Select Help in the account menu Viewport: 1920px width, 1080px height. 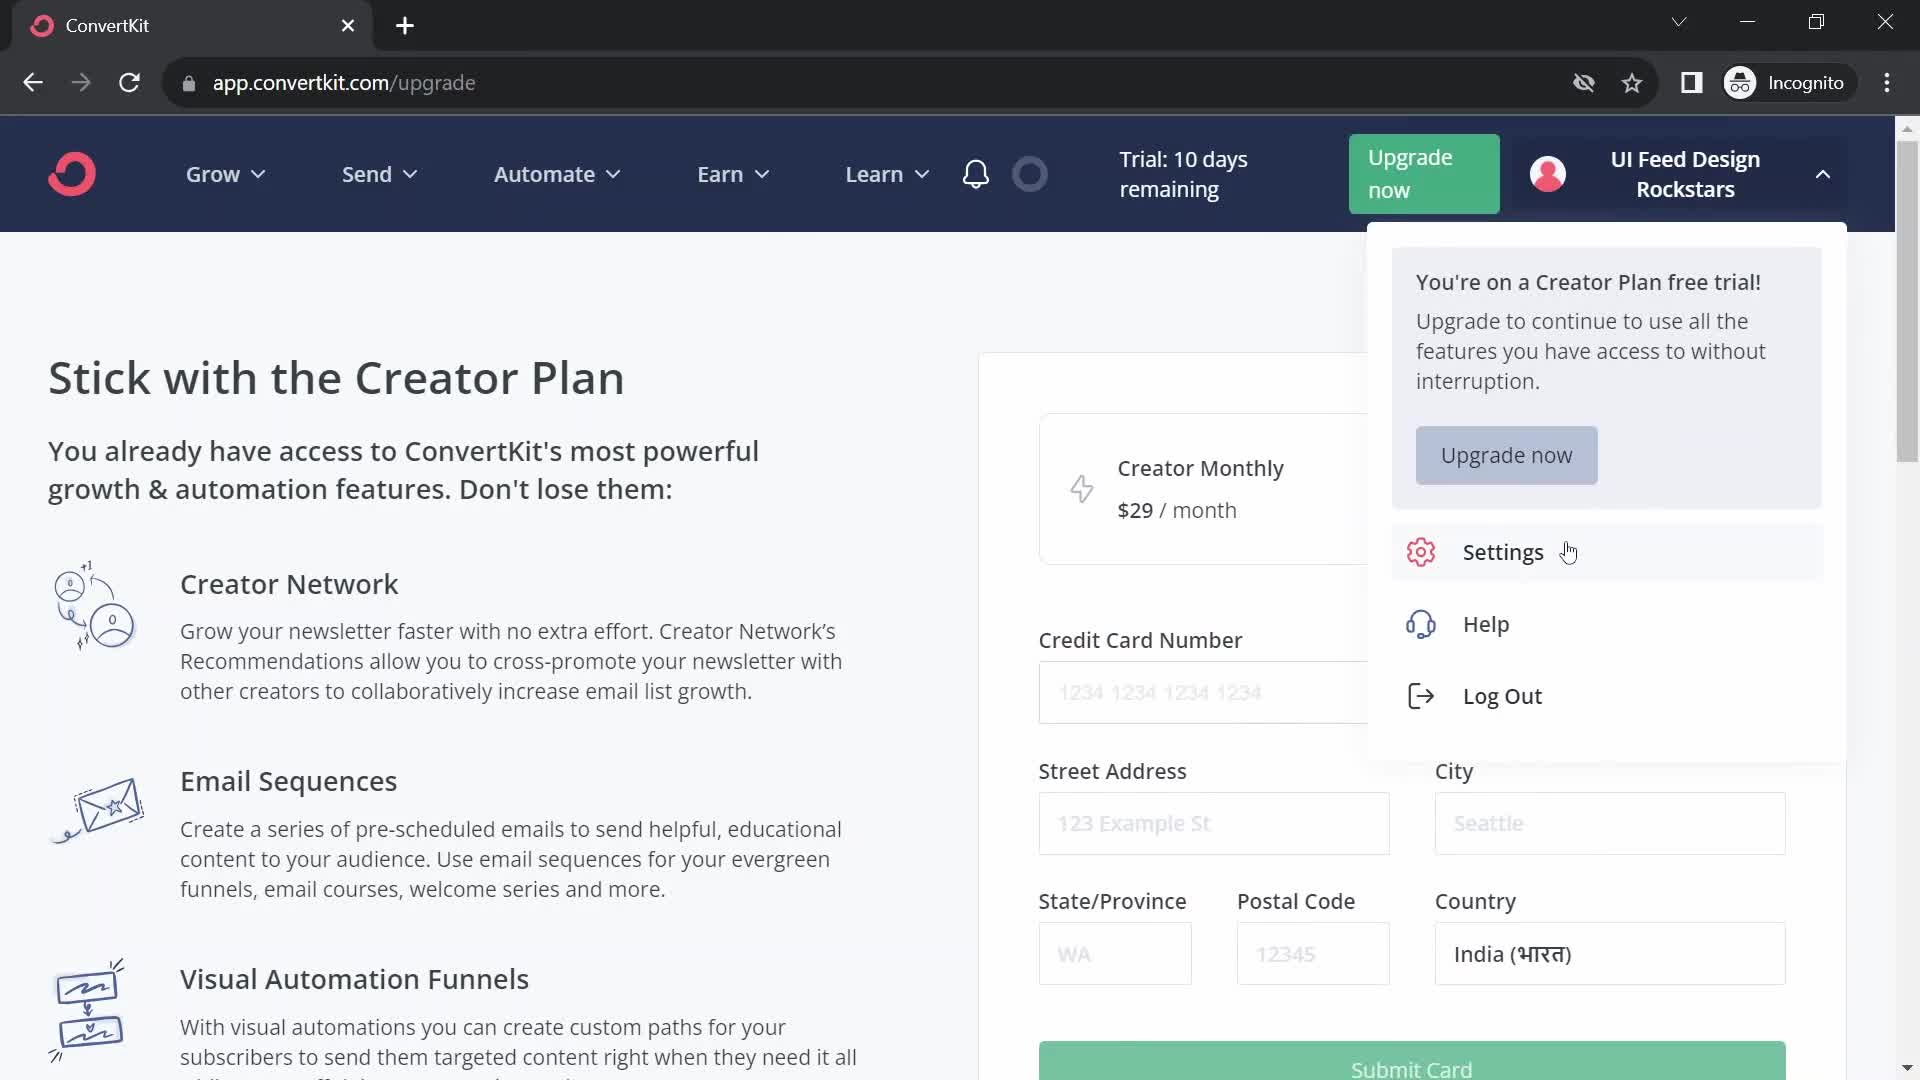[x=1607, y=624]
